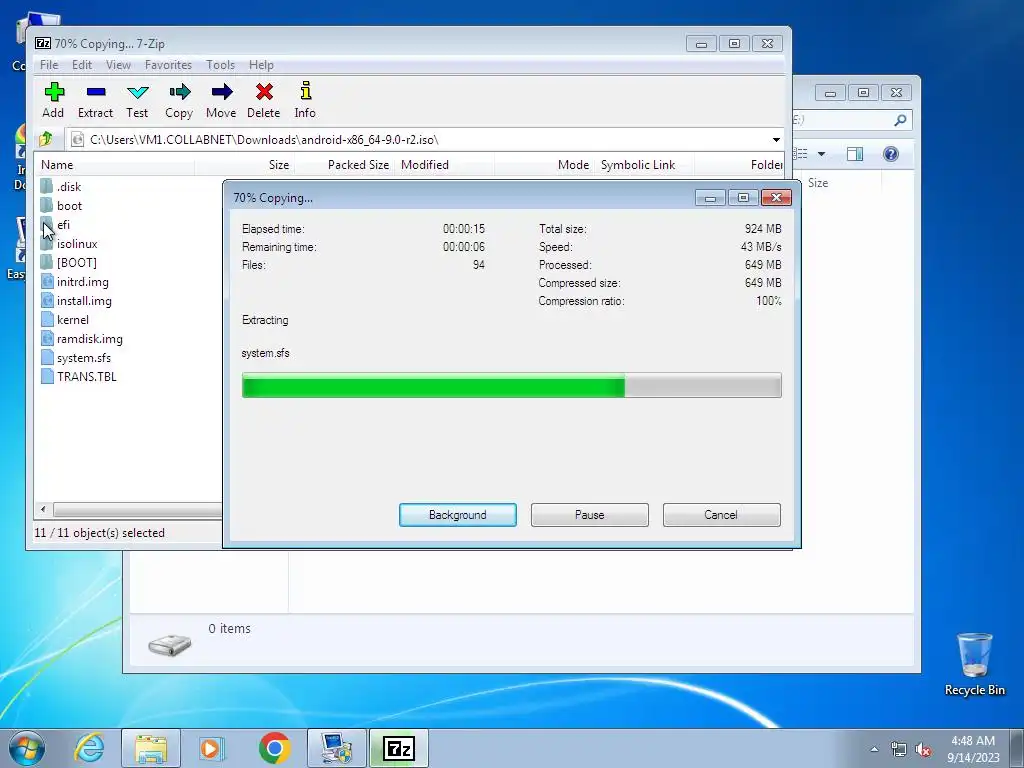The height and width of the screenshot is (768, 1024).
Task: Open the File menu
Action: [x=49, y=65]
